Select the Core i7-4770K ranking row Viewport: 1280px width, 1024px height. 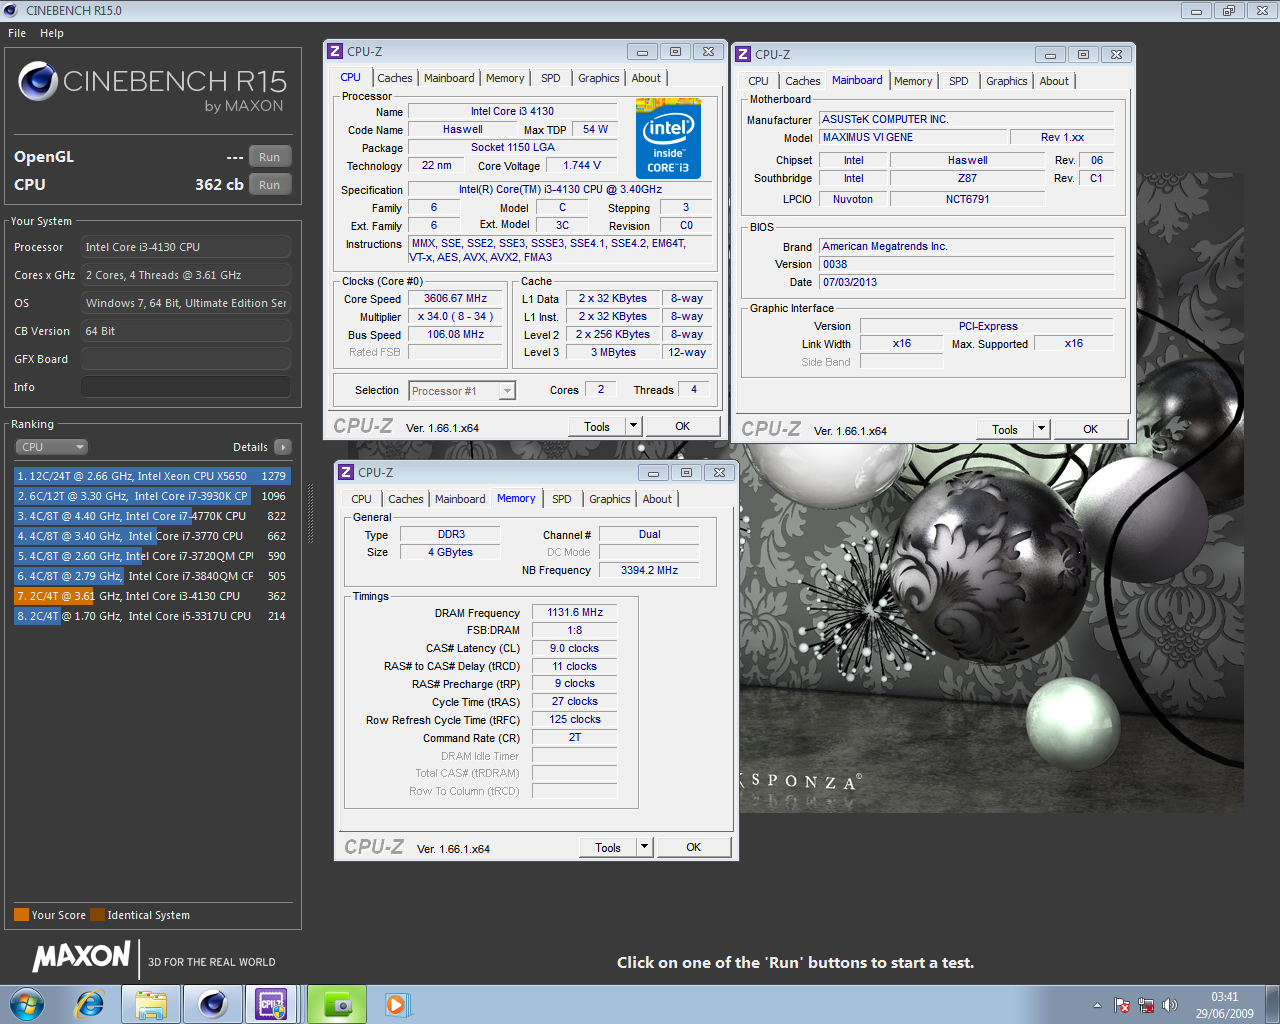[x=152, y=516]
